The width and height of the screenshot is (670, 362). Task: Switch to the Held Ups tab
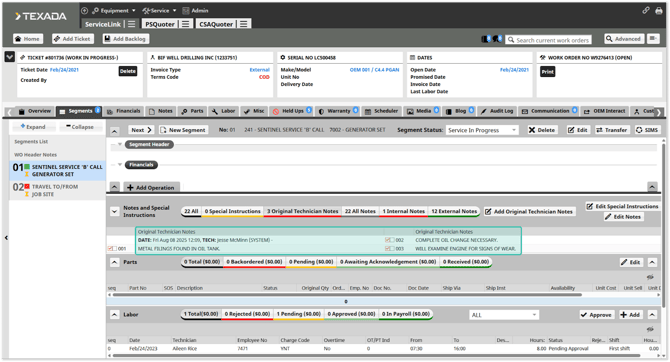click(x=292, y=111)
